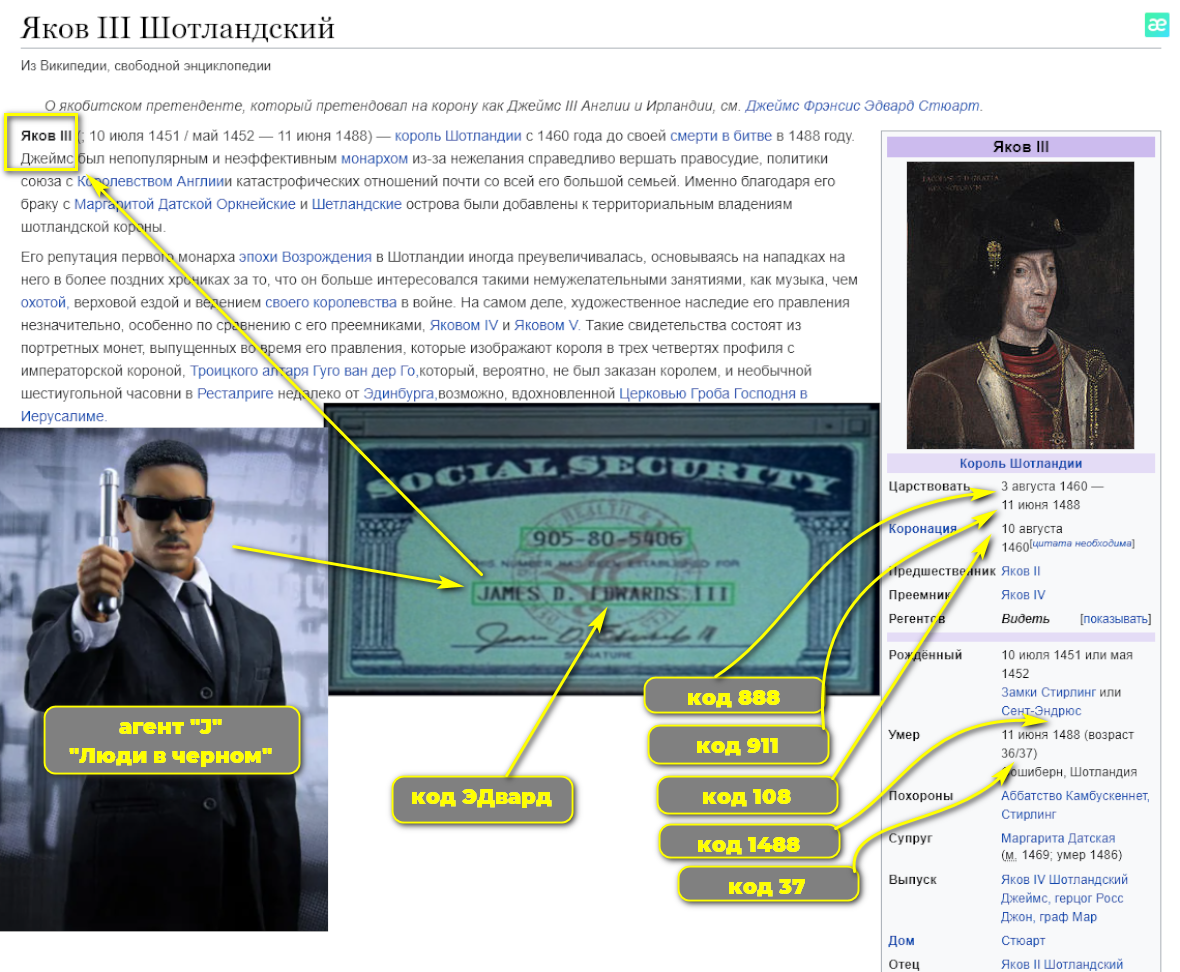Open the Джеймс Фрэнсис Эдвард Стюарт link
1180x972 pixels.
(862, 106)
